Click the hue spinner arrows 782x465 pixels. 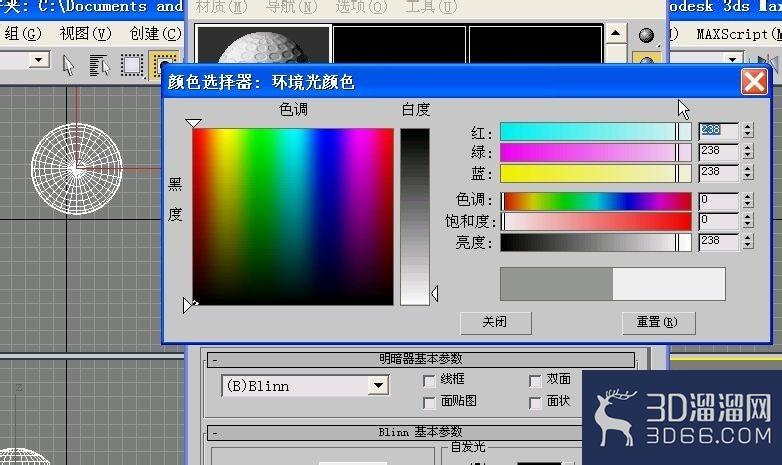point(747,201)
